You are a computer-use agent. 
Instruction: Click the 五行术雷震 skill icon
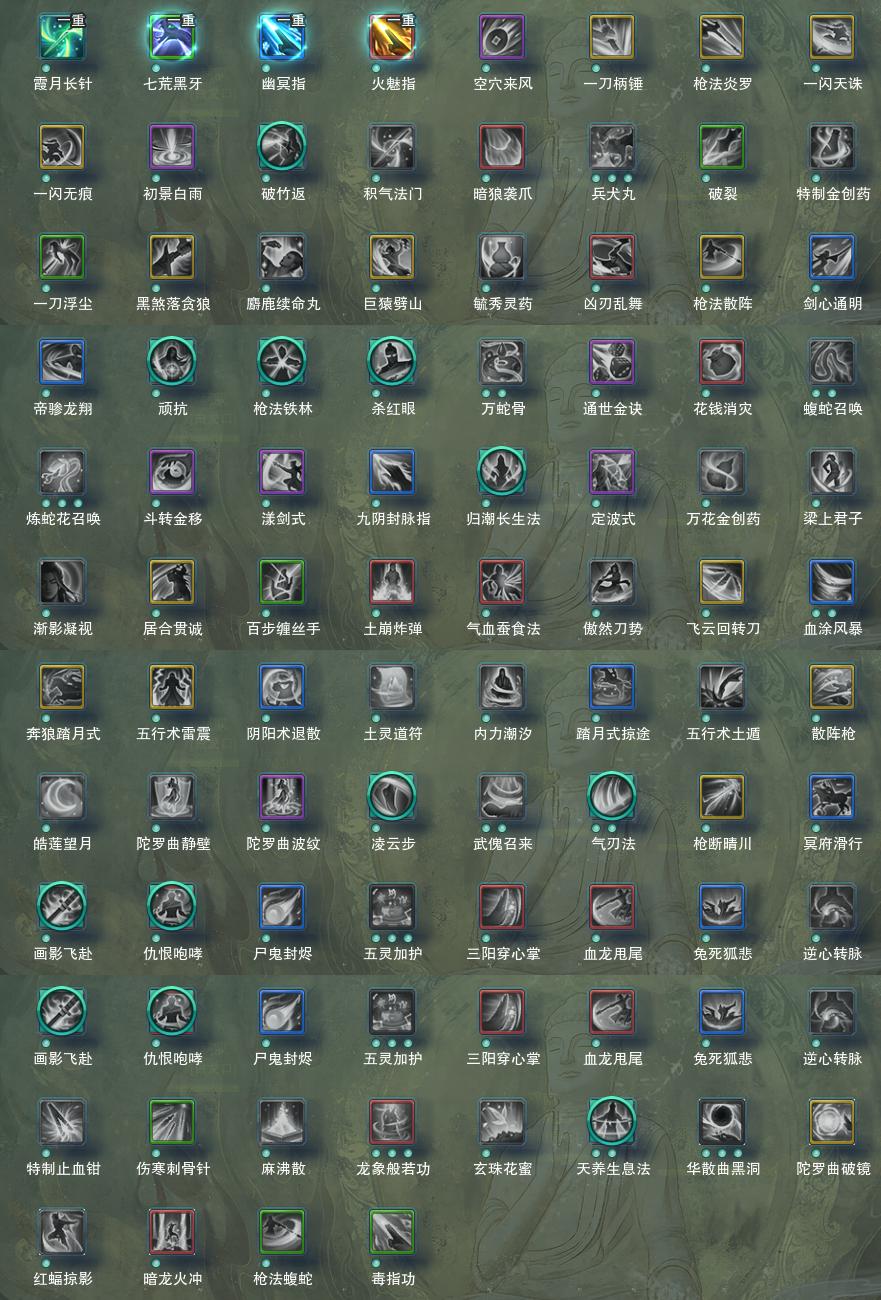click(x=172, y=687)
